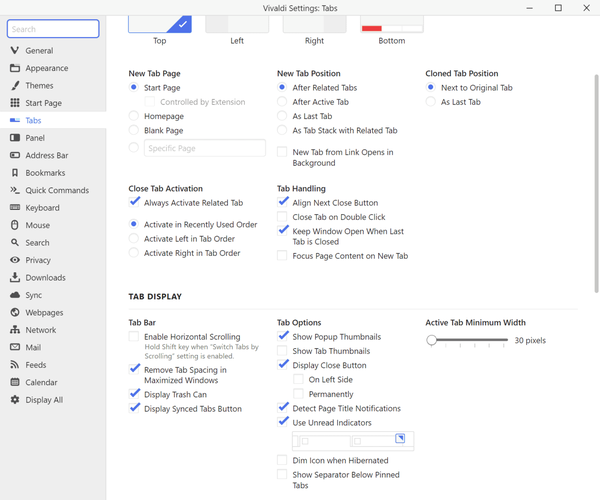The width and height of the screenshot is (600, 500).
Task: Enable Close Tab on Double Click
Action: tap(283, 217)
